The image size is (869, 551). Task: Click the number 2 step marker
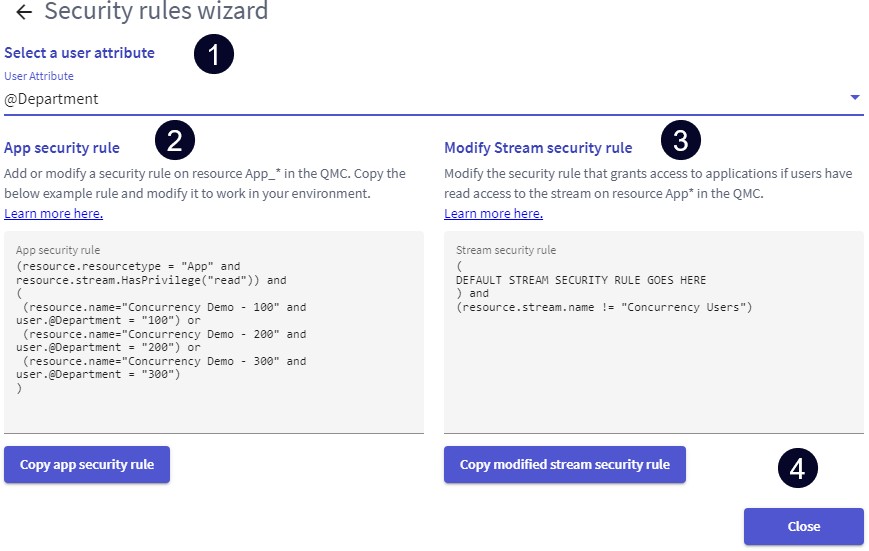[x=175, y=141]
